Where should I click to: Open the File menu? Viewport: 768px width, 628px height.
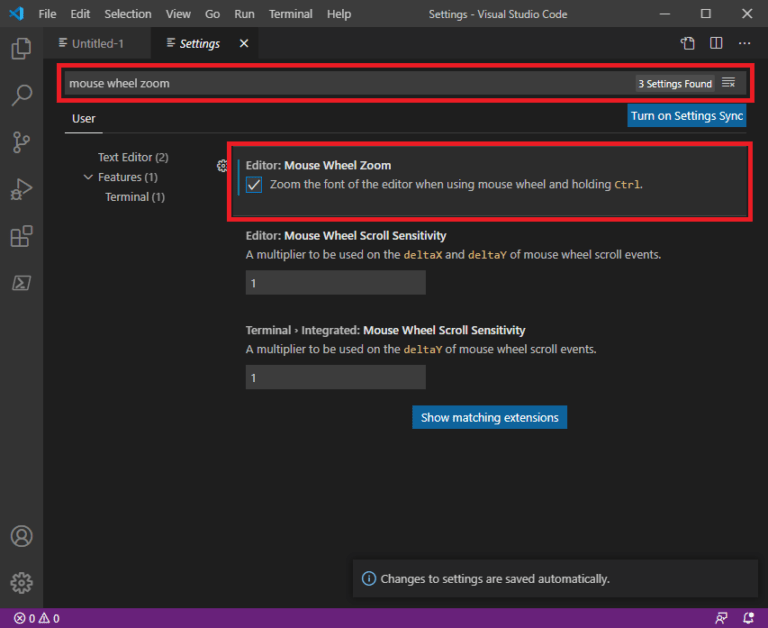(x=48, y=14)
